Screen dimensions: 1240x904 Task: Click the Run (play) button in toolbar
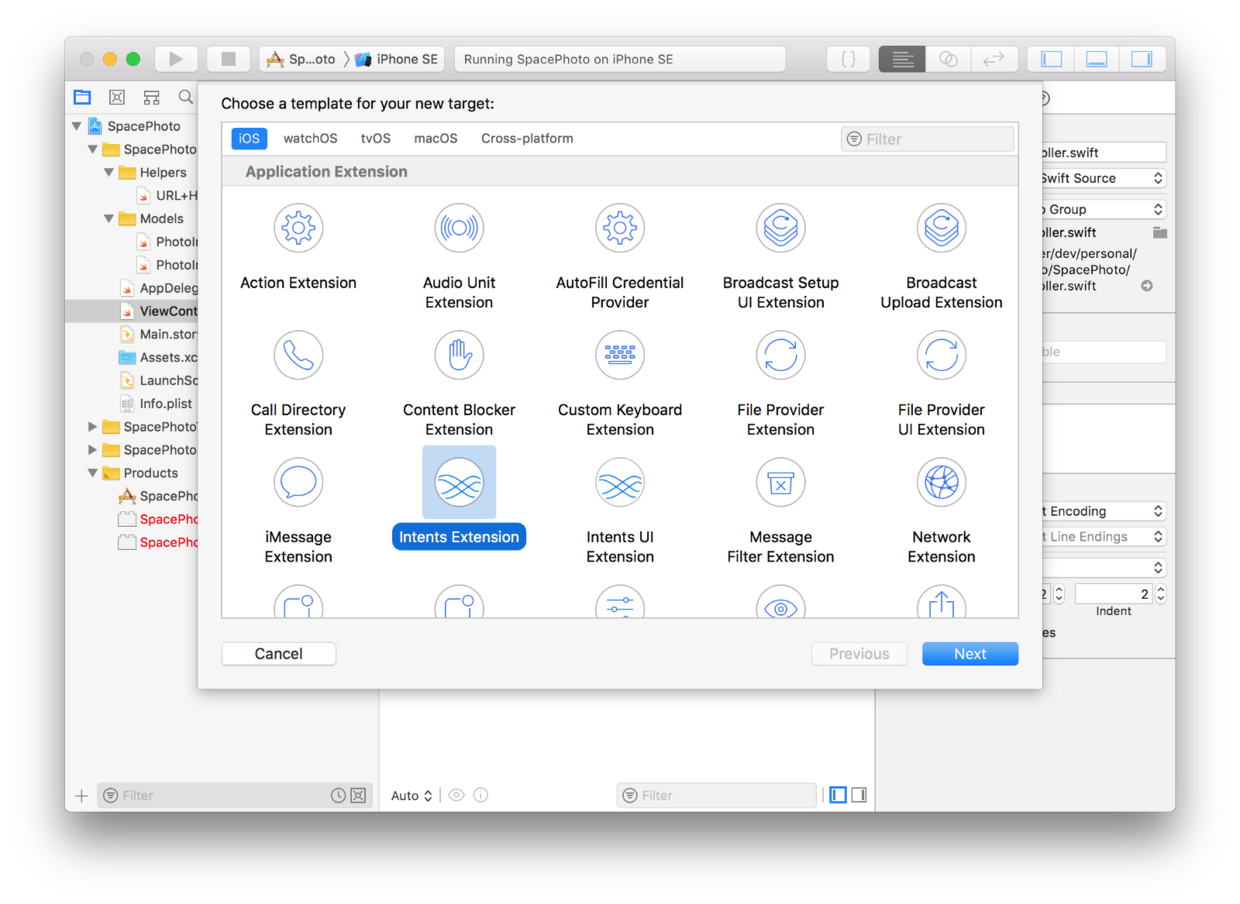coord(176,59)
